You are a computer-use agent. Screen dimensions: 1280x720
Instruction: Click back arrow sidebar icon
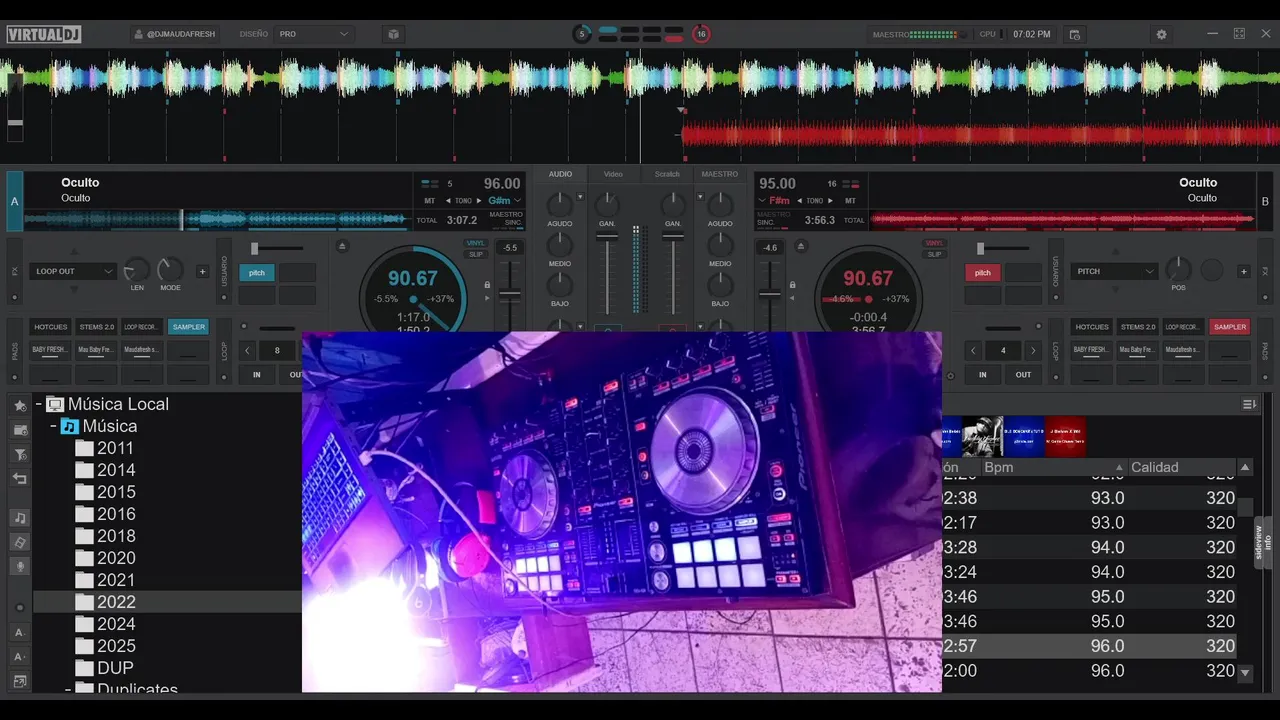point(19,479)
